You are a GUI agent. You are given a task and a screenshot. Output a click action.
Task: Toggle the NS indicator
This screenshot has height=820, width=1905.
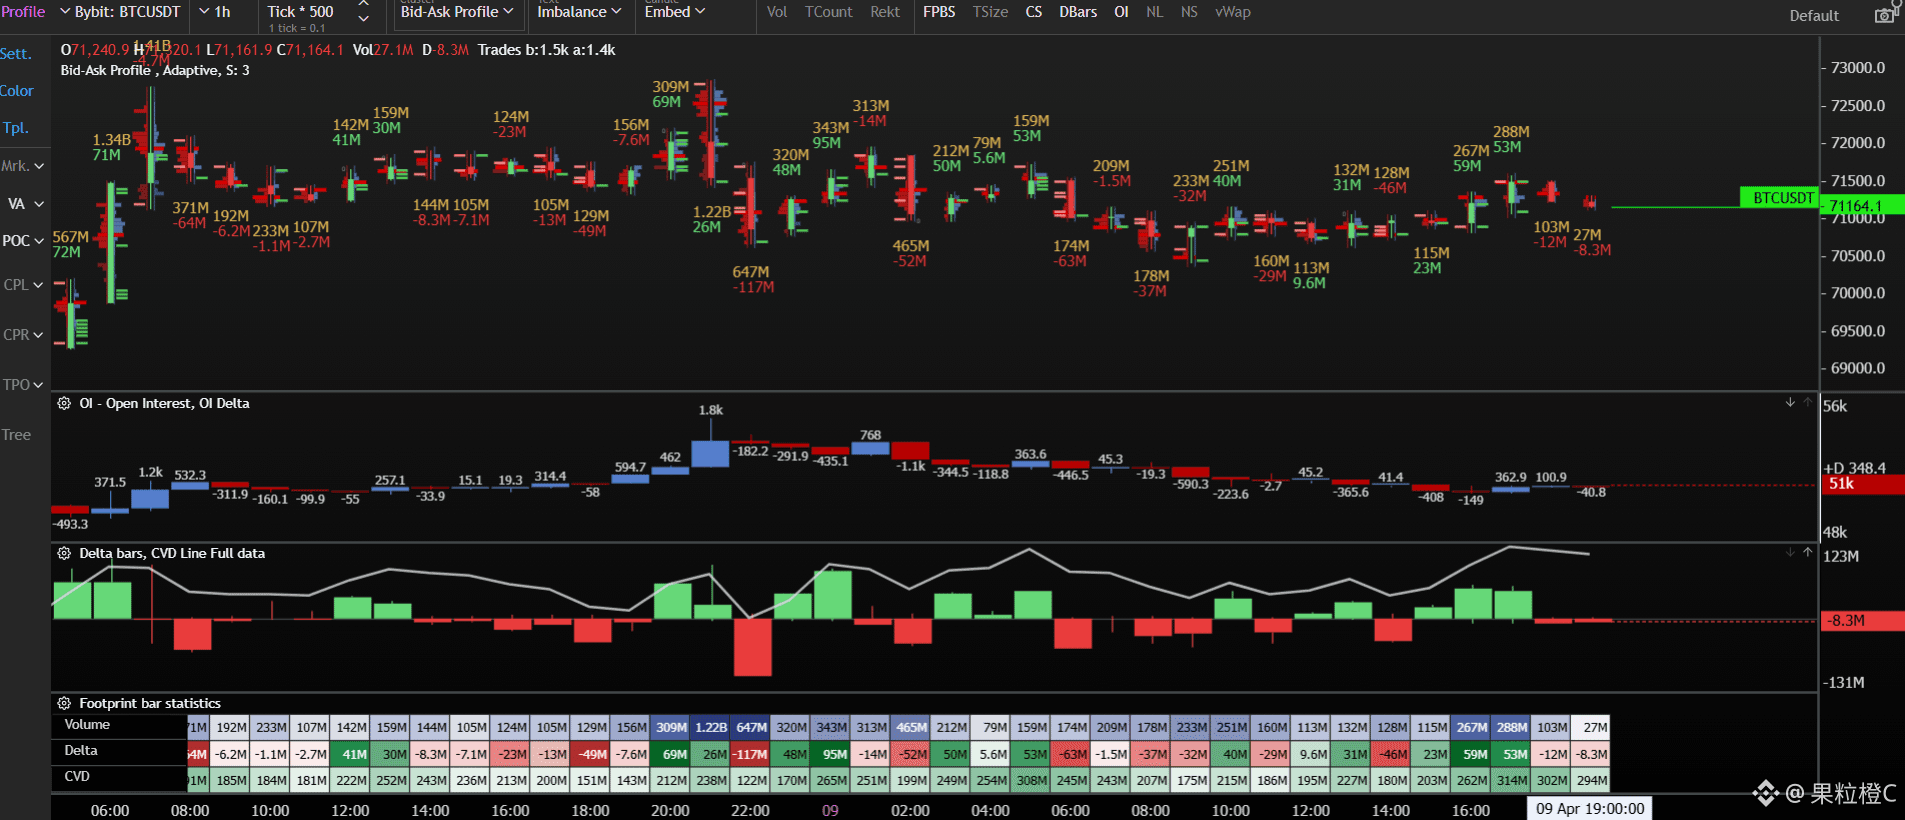pyautogui.click(x=1189, y=12)
